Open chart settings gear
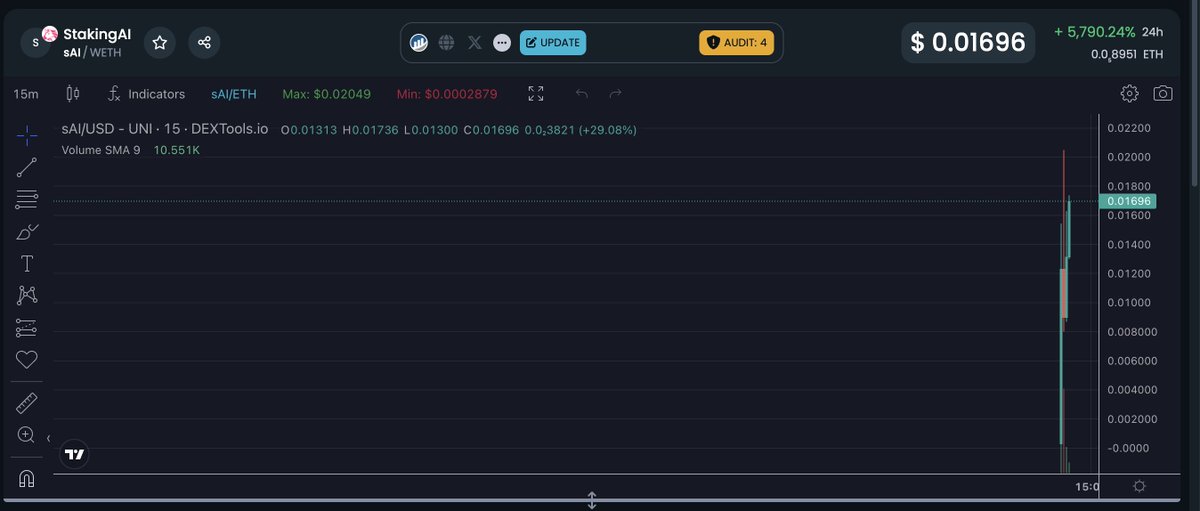1200x511 pixels. tap(1129, 94)
